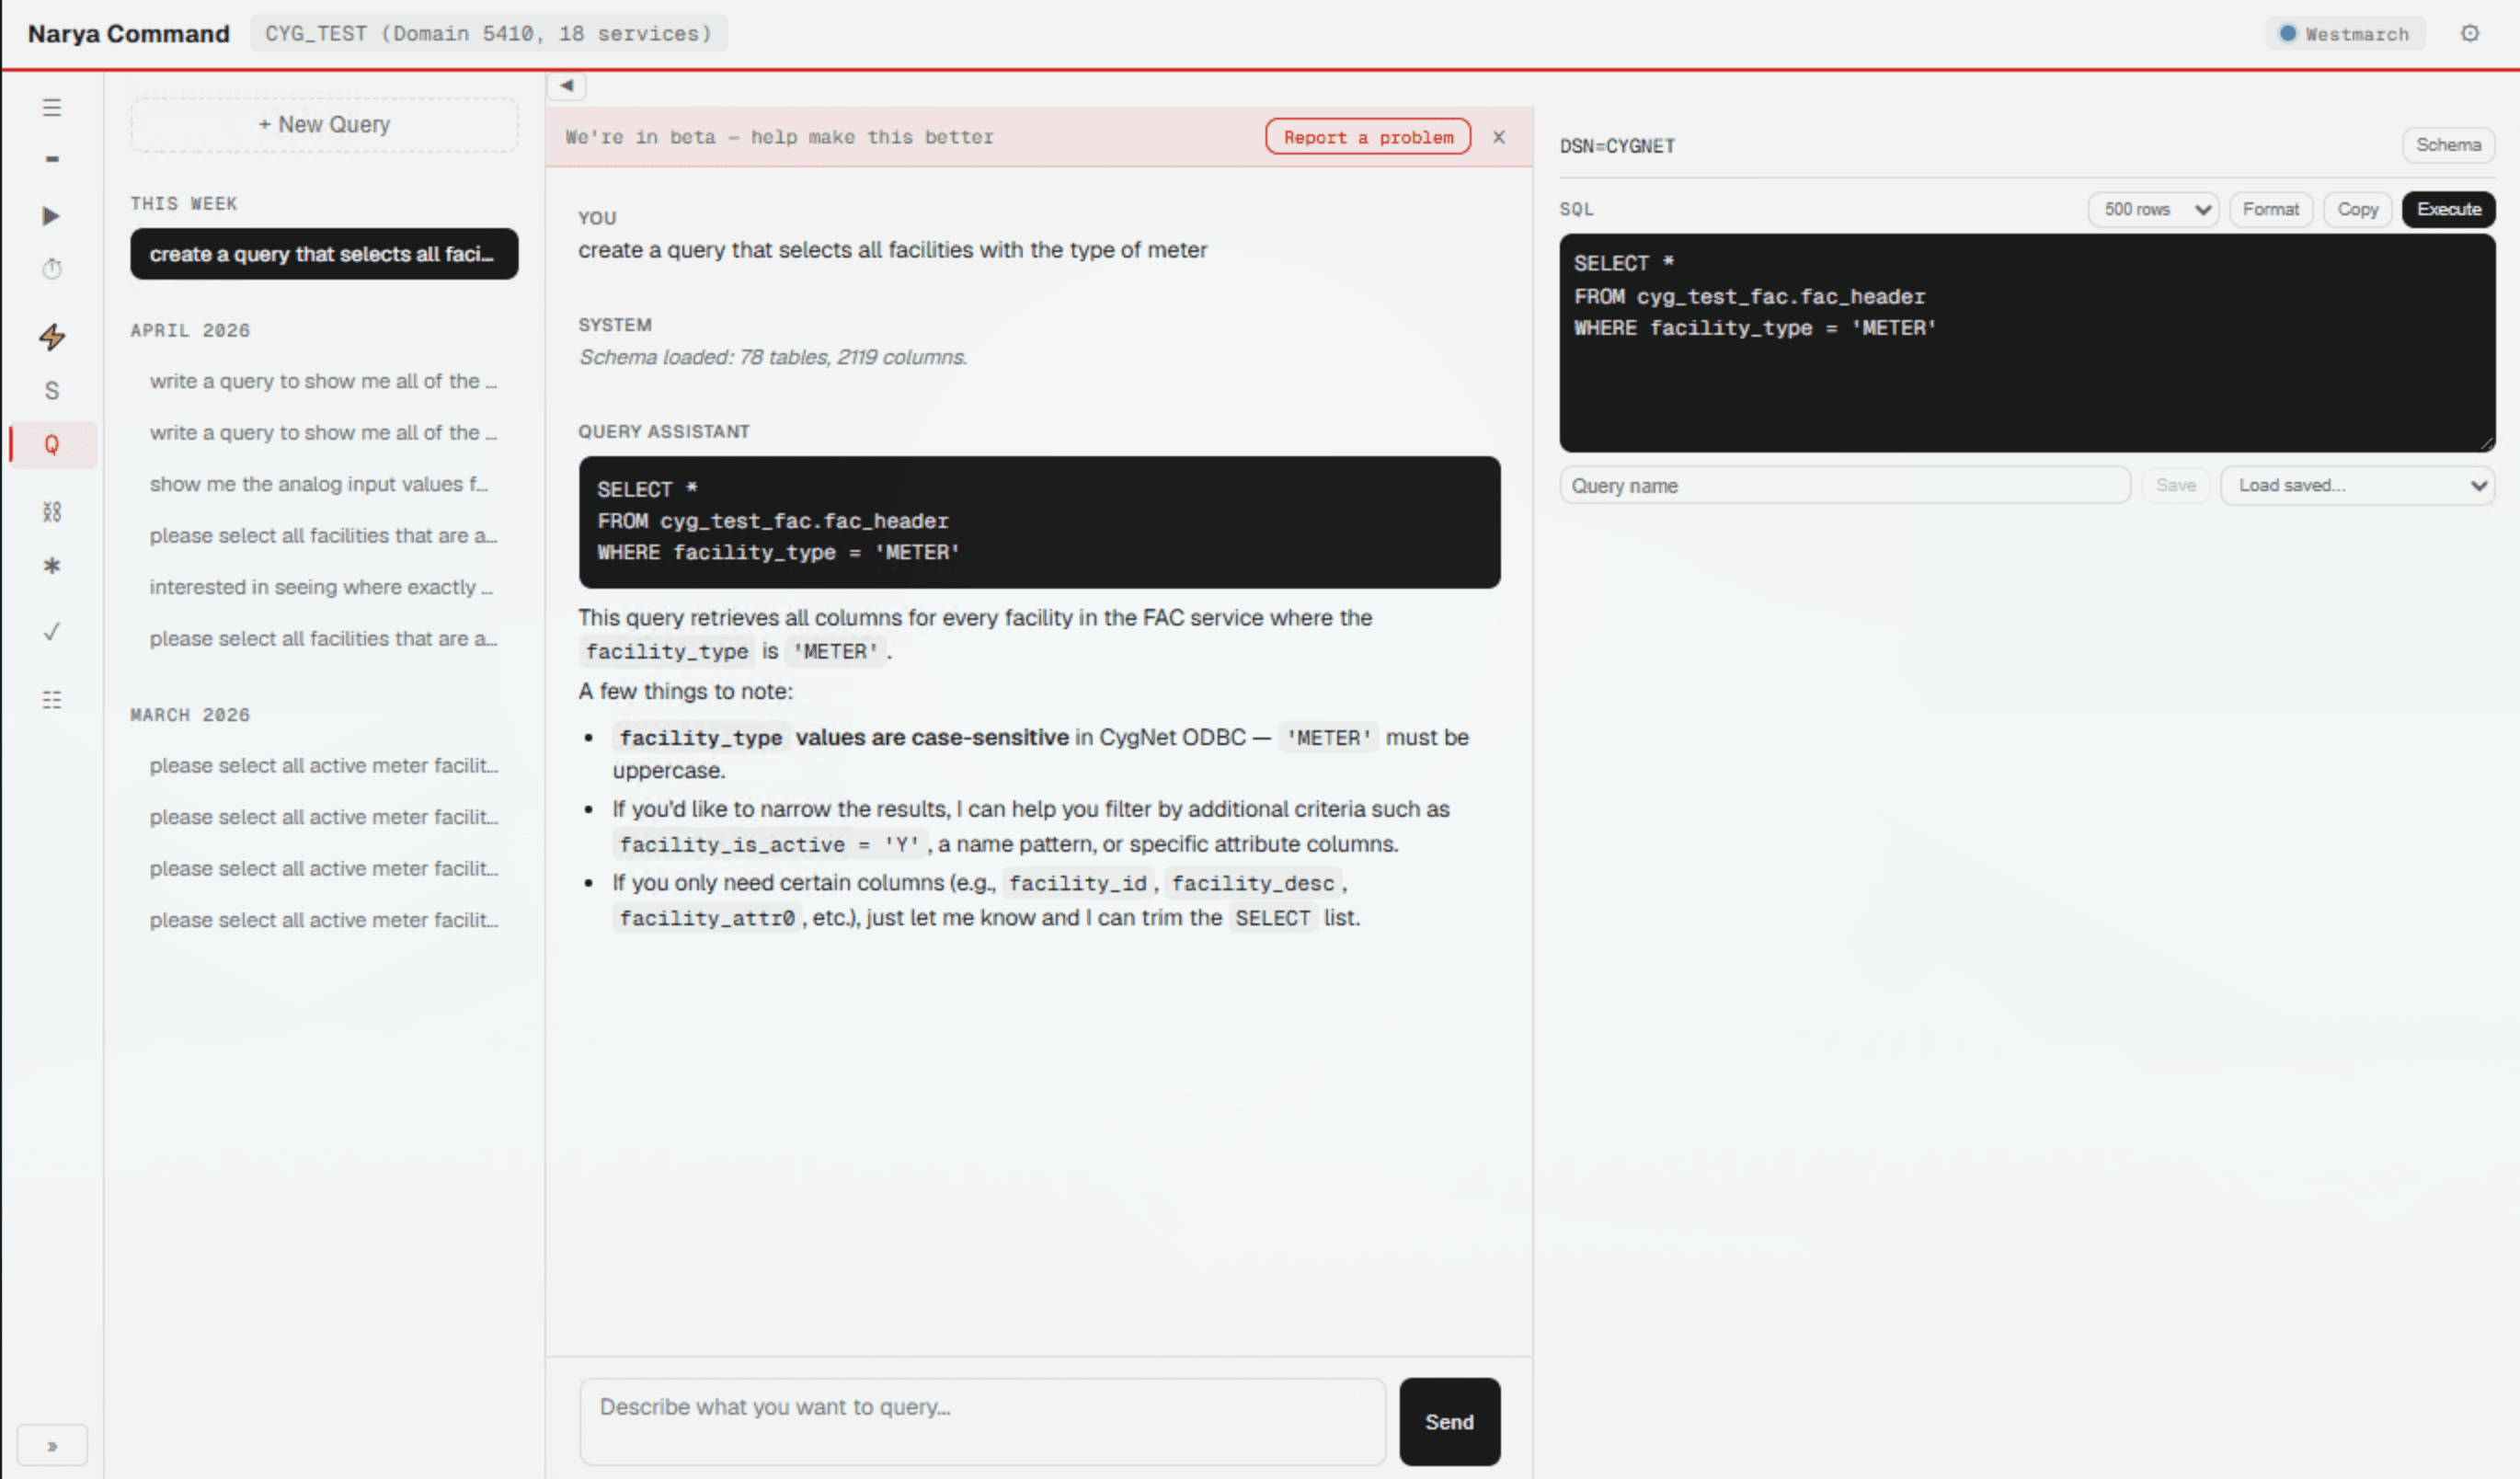Copy the SQL text
The image size is (2520, 1479).
(2357, 209)
